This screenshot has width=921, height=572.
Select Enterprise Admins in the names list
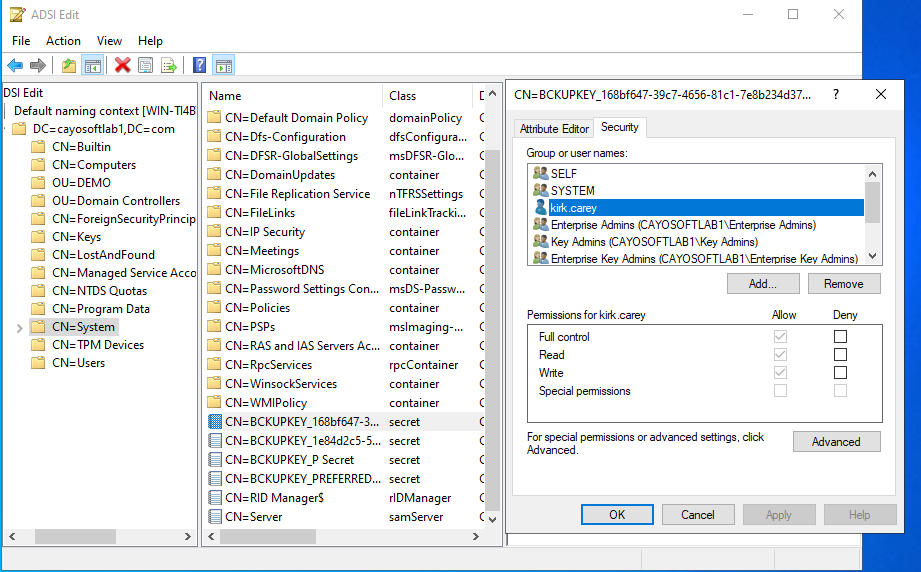pos(682,225)
